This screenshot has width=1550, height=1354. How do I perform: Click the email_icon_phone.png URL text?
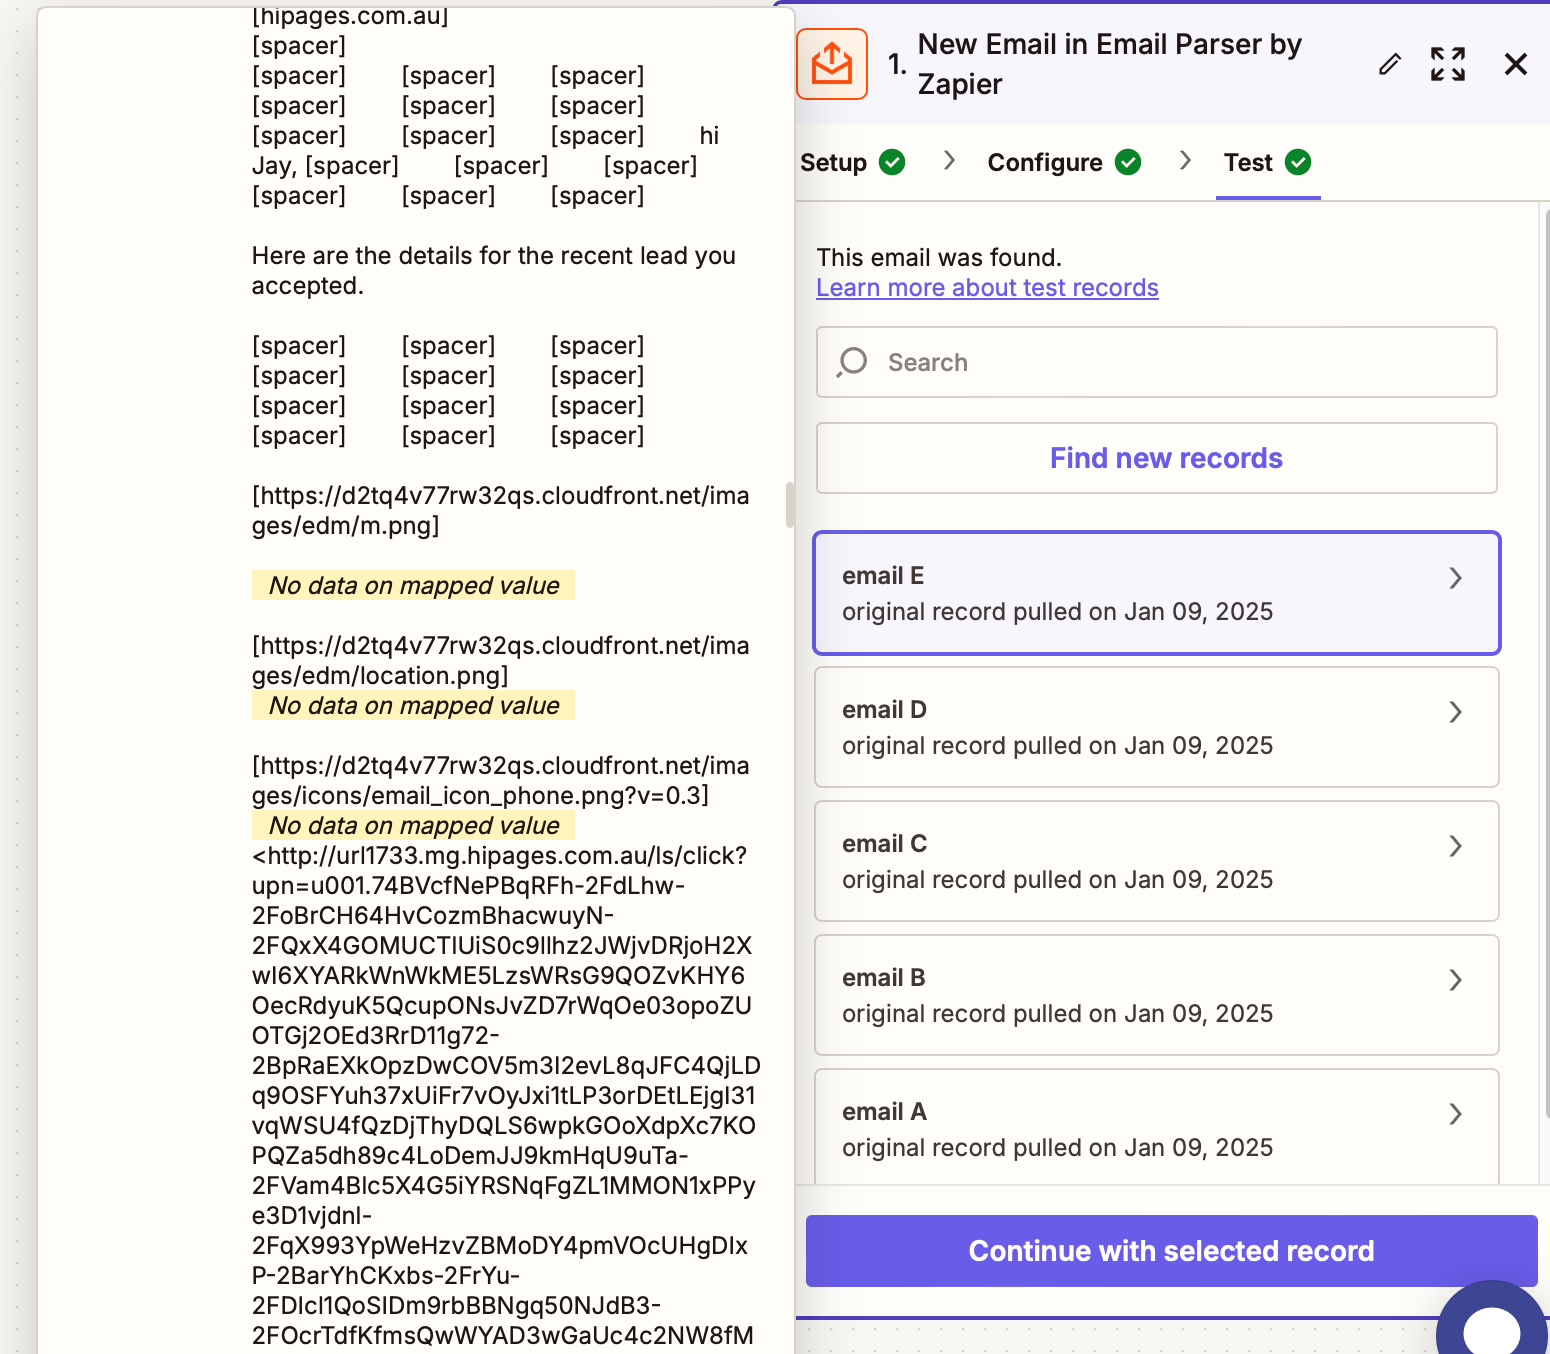click(x=500, y=781)
